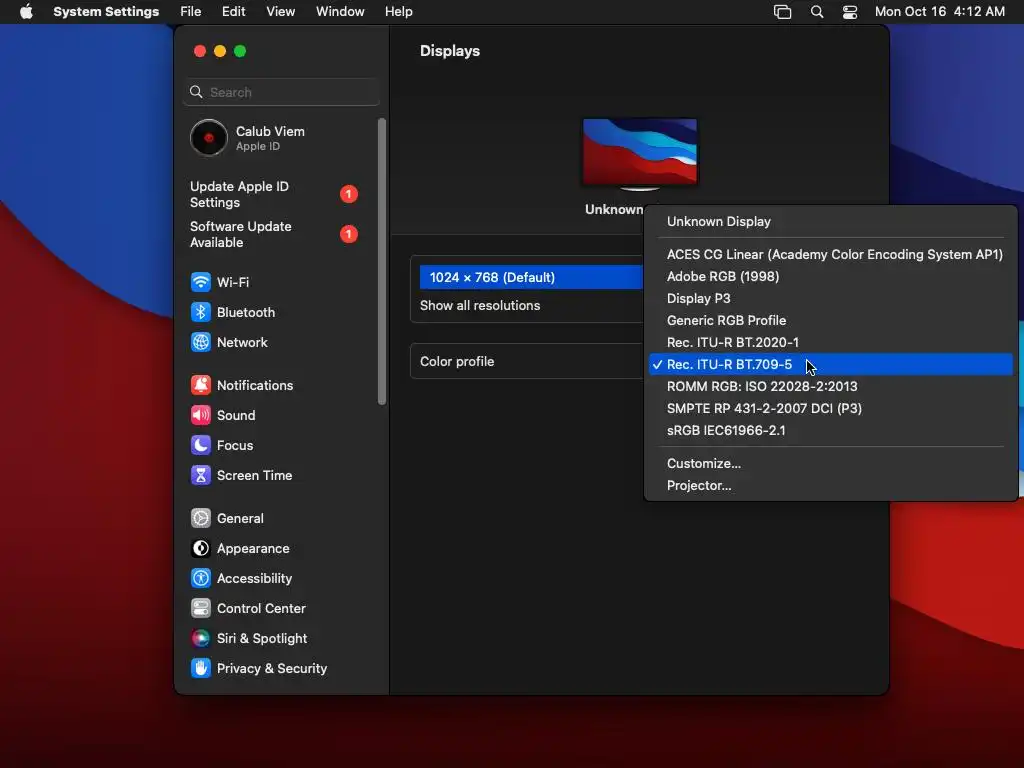Open the File menu
This screenshot has height=768, width=1024.
[x=191, y=12]
